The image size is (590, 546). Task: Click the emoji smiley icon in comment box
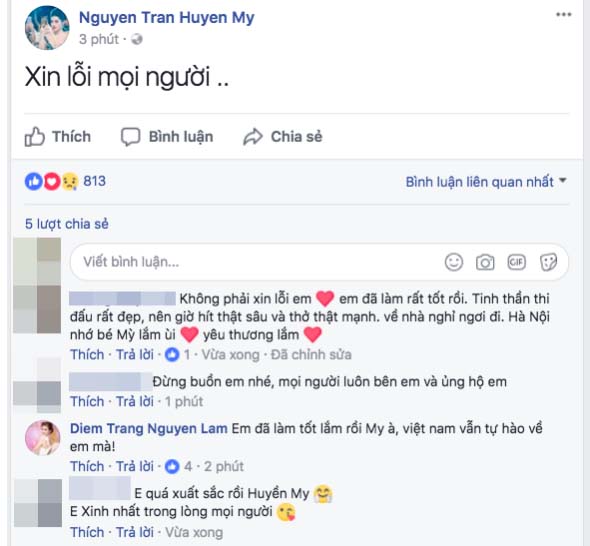tap(454, 262)
